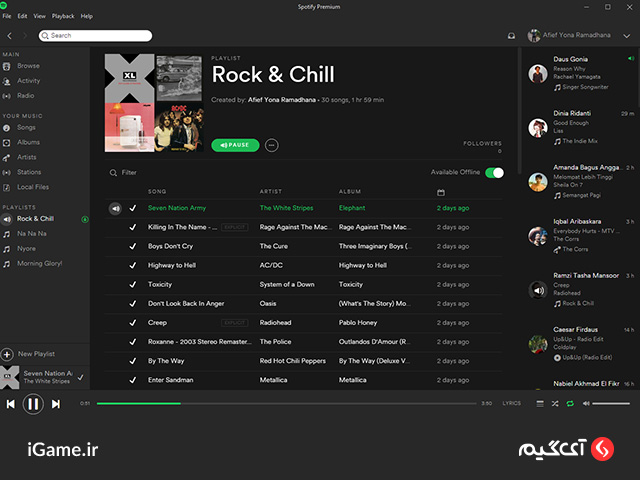Select the Morning Glory! playlist
Viewport: 640px width, 480px height.
coord(39,264)
